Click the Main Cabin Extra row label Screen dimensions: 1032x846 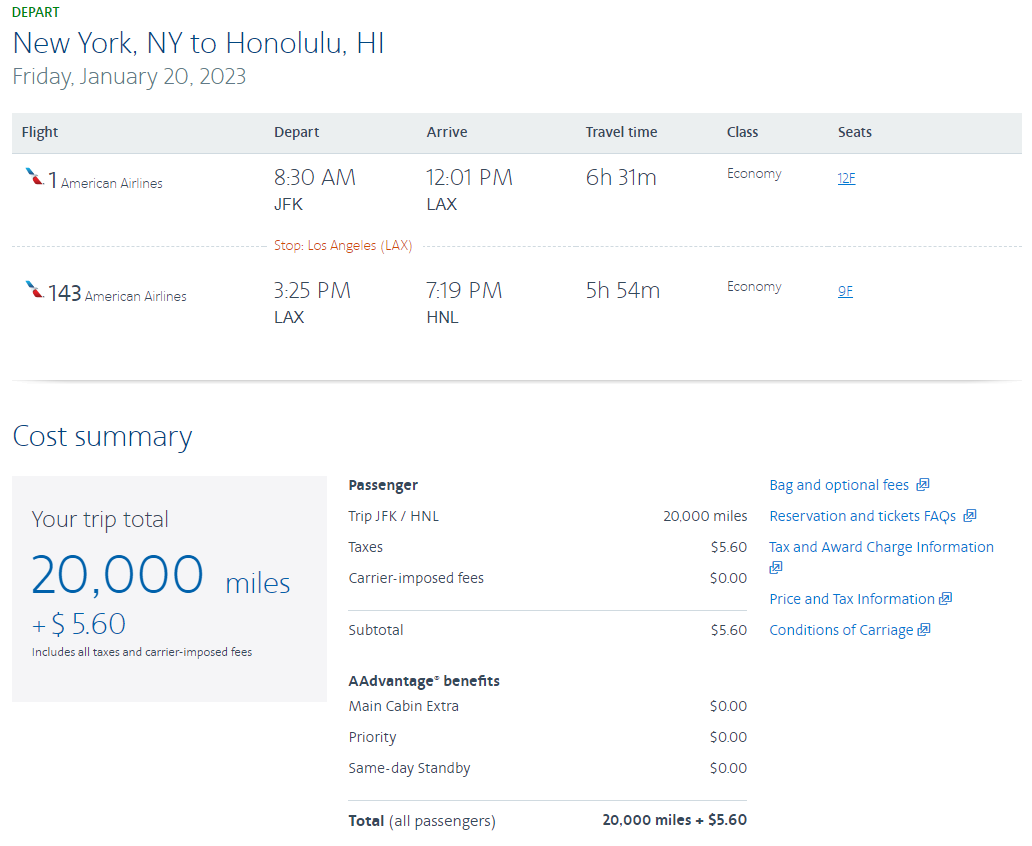(x=403, y=706)
